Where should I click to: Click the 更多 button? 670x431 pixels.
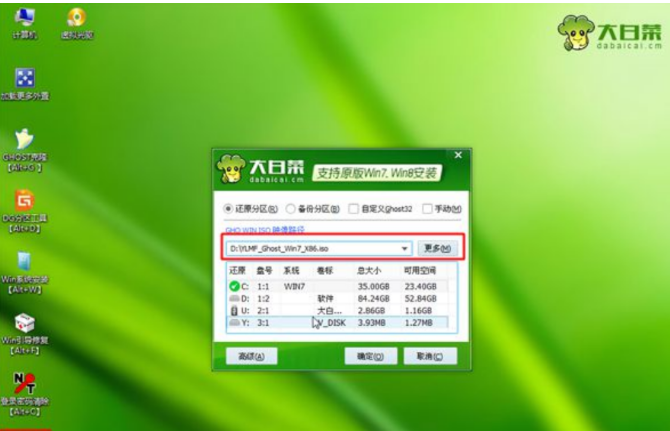click(437, 248)
